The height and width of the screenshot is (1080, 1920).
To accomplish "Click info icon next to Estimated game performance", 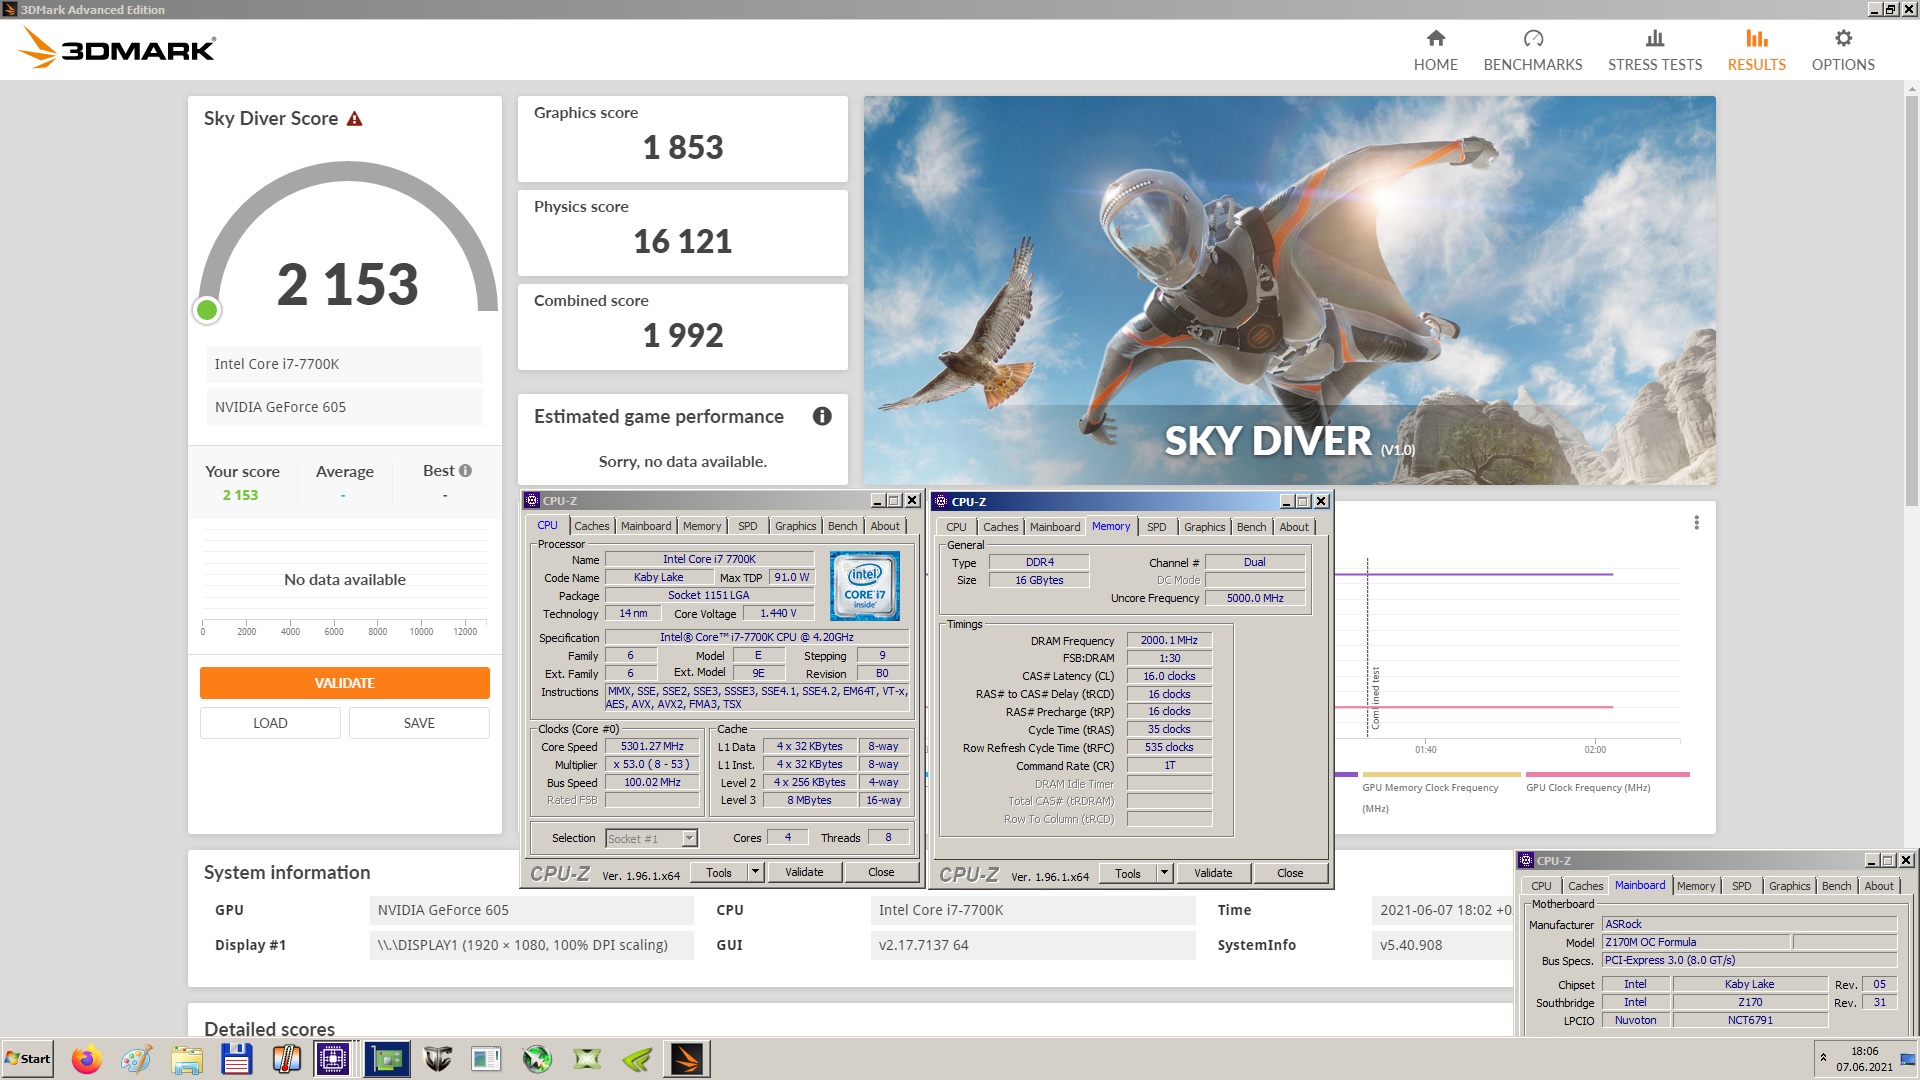I will [822, 416].
